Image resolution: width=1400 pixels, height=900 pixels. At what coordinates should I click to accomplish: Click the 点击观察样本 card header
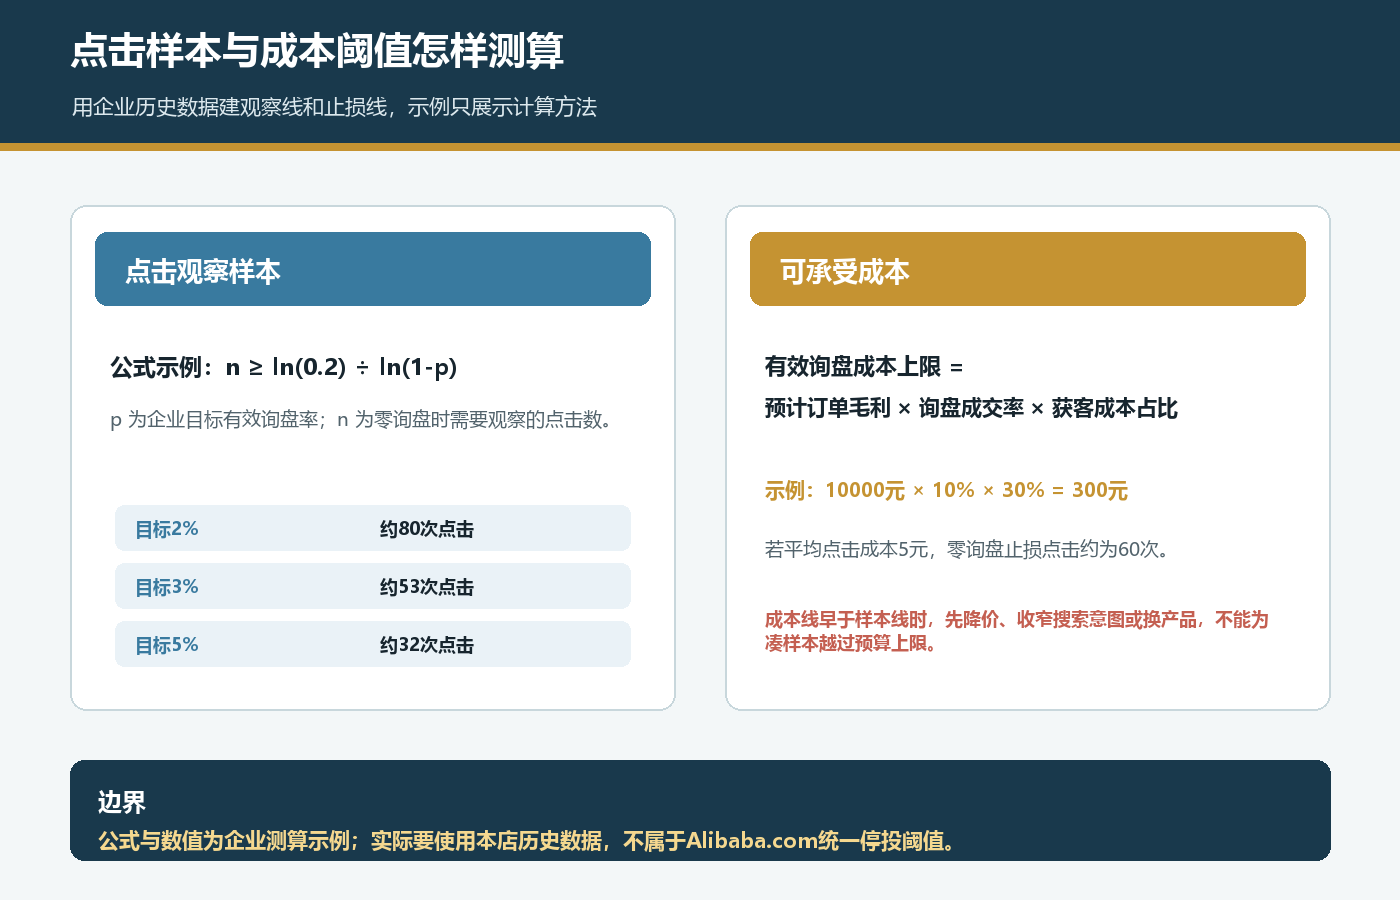(x=373, y=269)
